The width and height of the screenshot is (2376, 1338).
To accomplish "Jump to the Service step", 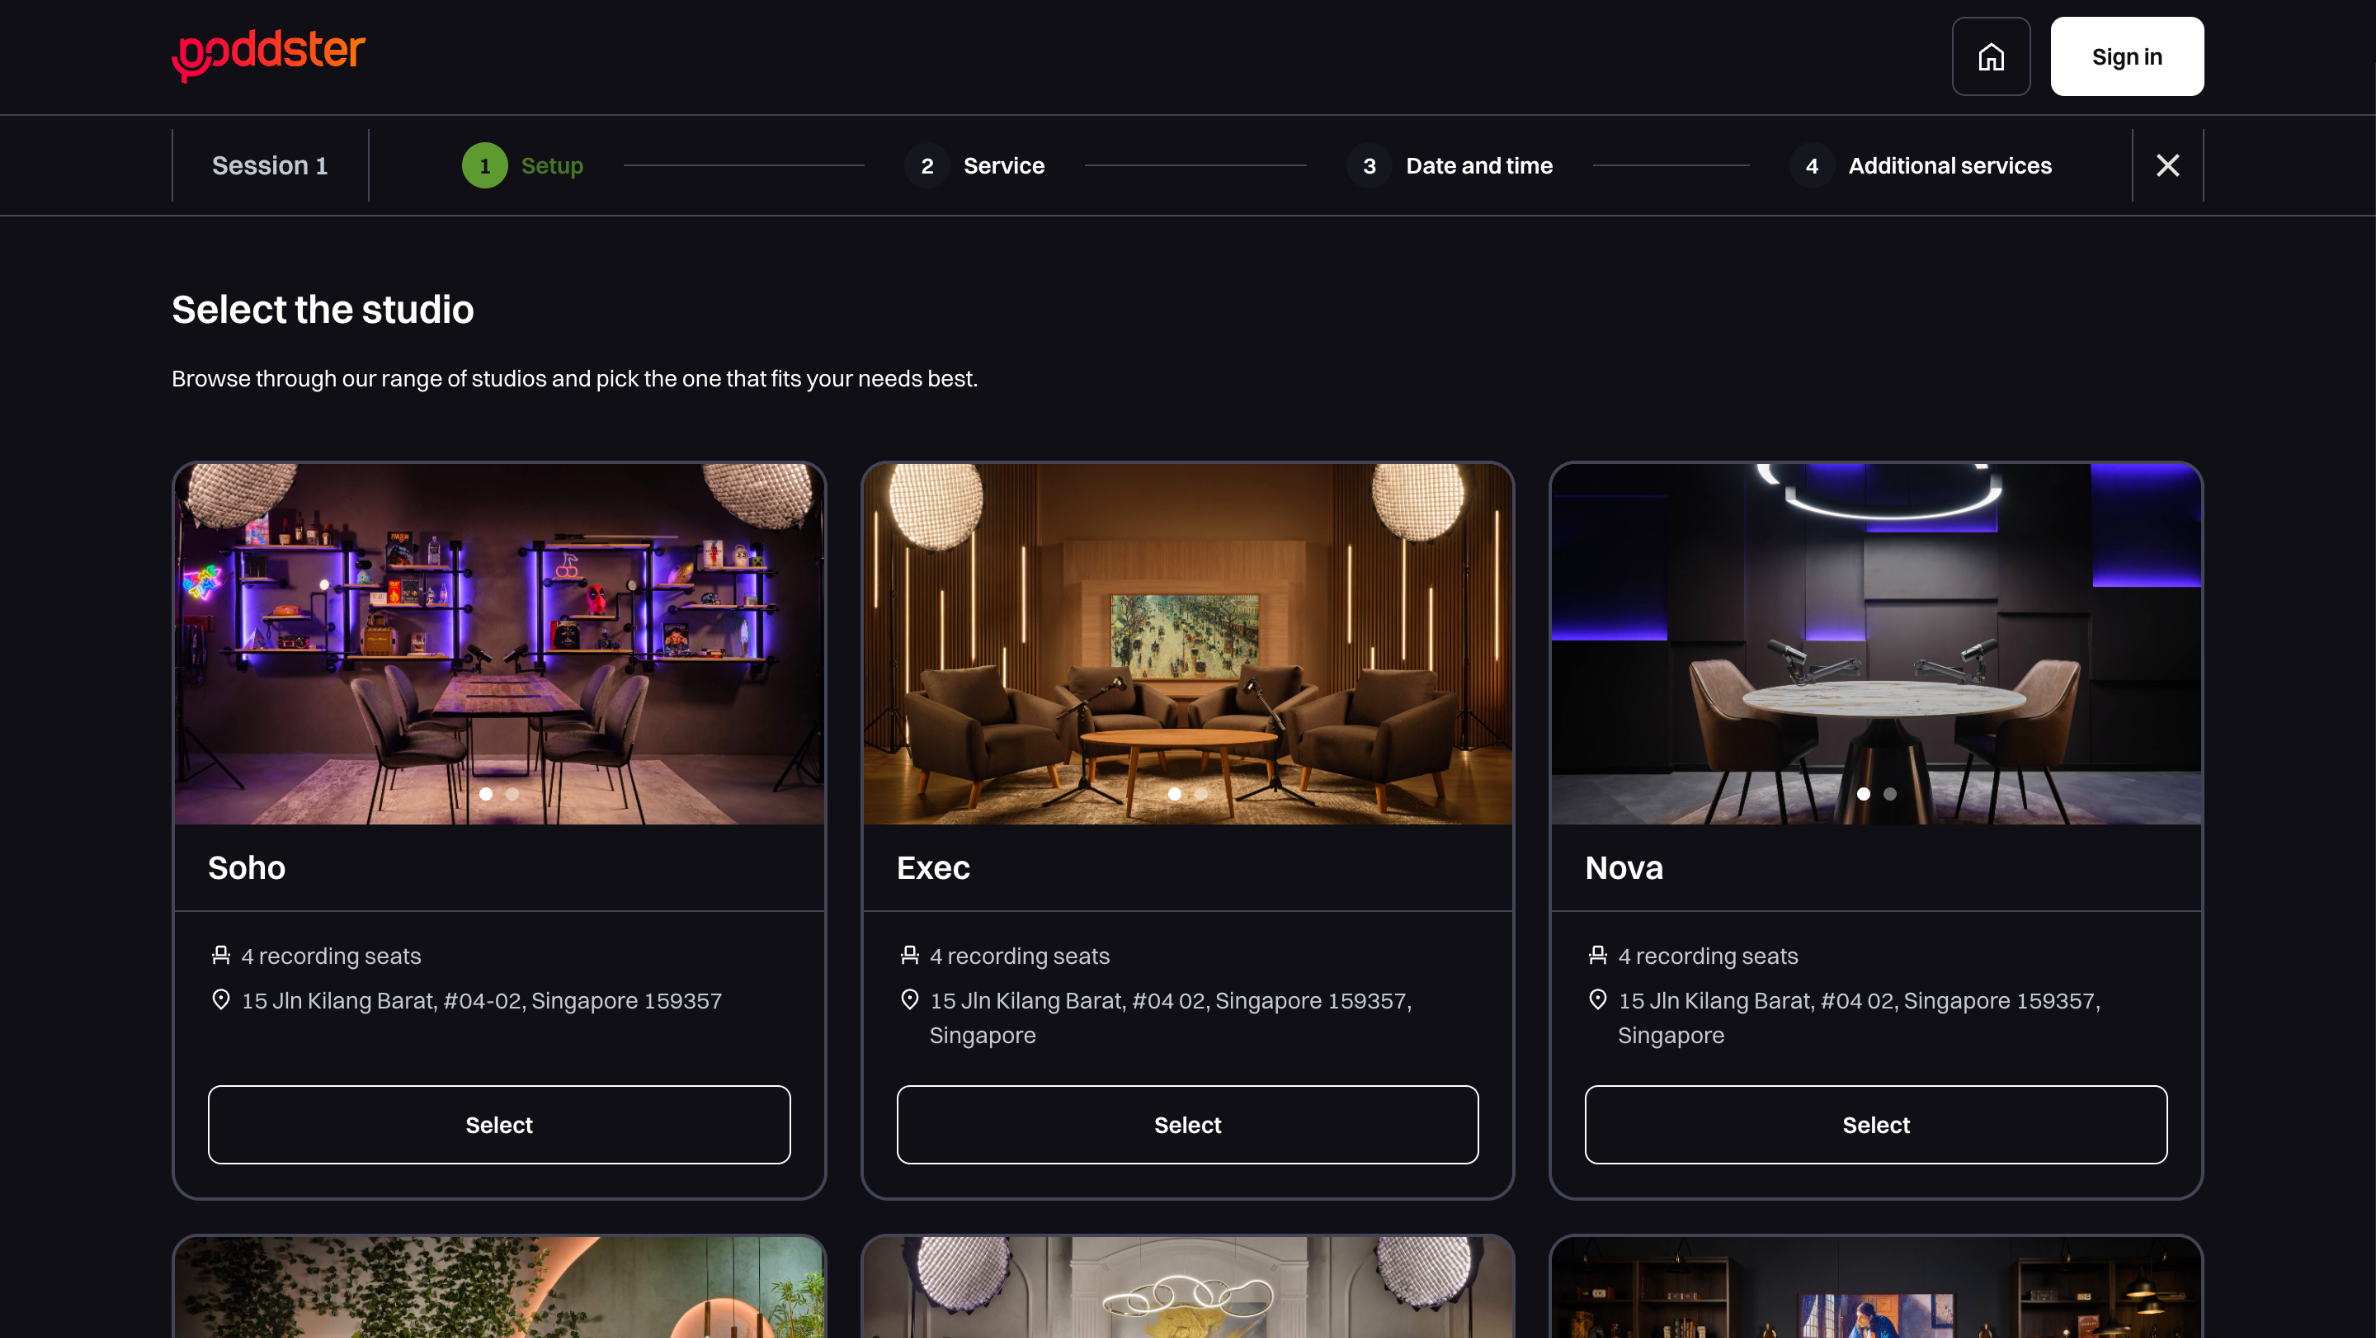I will 975,165.
